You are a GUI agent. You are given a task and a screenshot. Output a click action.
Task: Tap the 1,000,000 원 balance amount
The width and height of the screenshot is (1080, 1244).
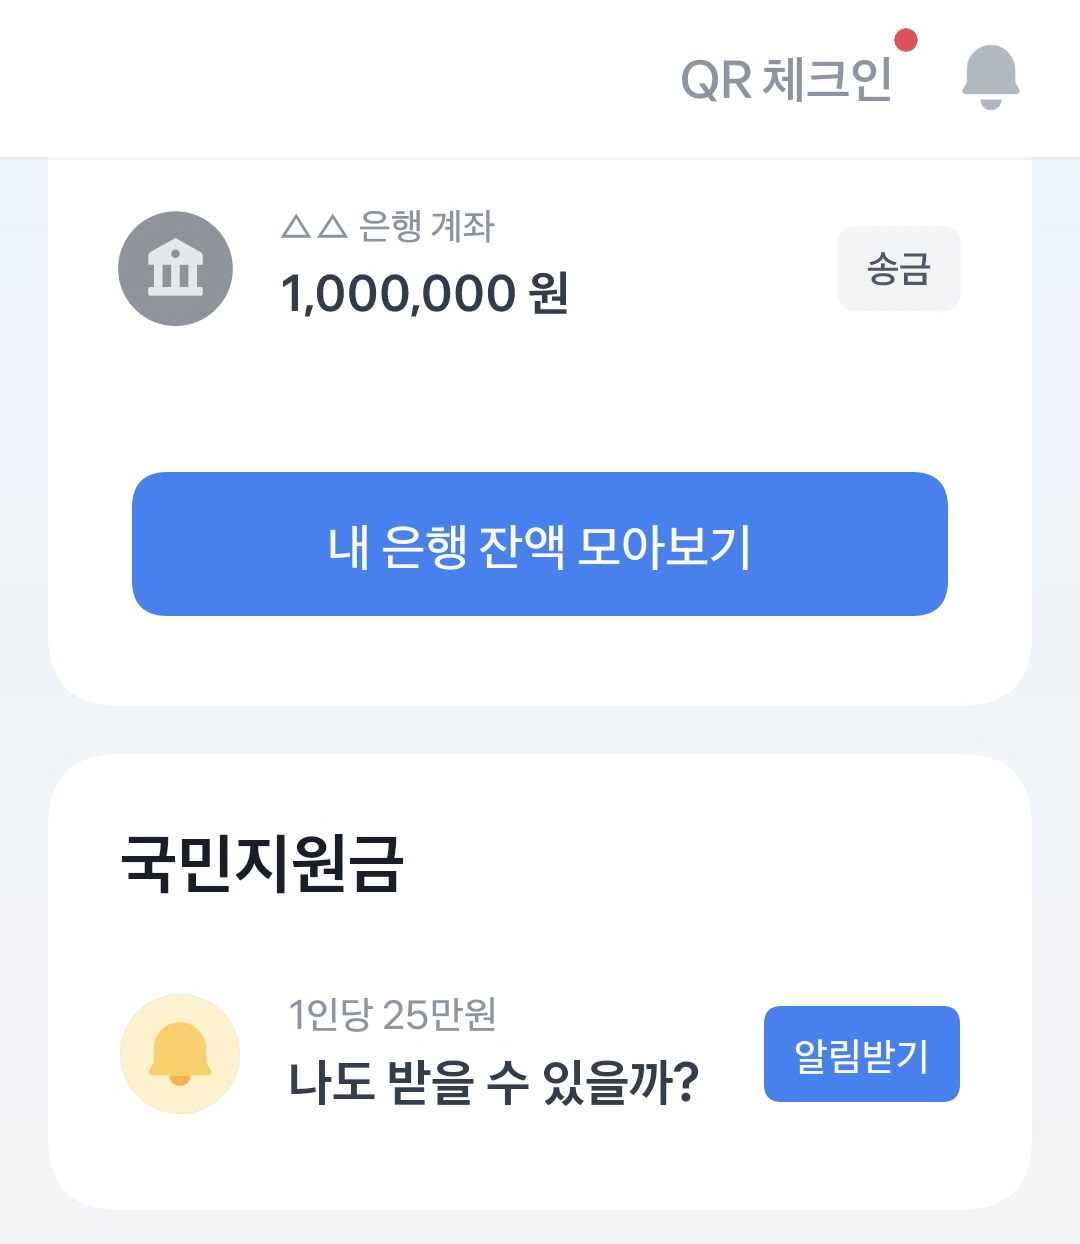425,294
